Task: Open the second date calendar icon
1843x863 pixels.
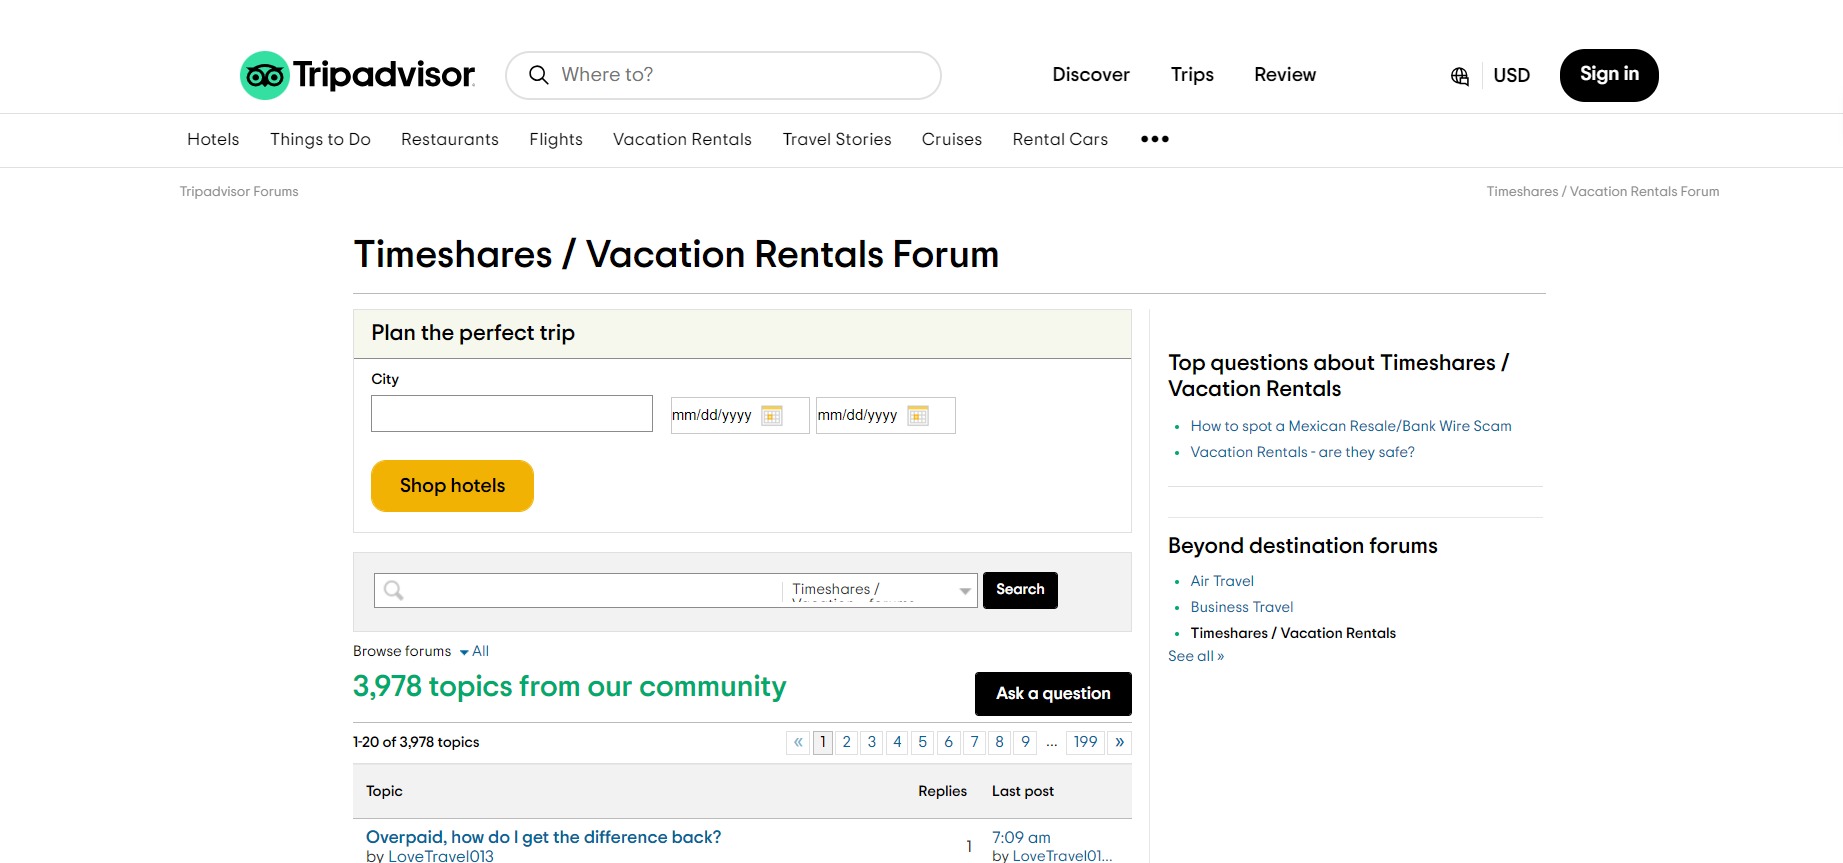Action: click(918, 415)
